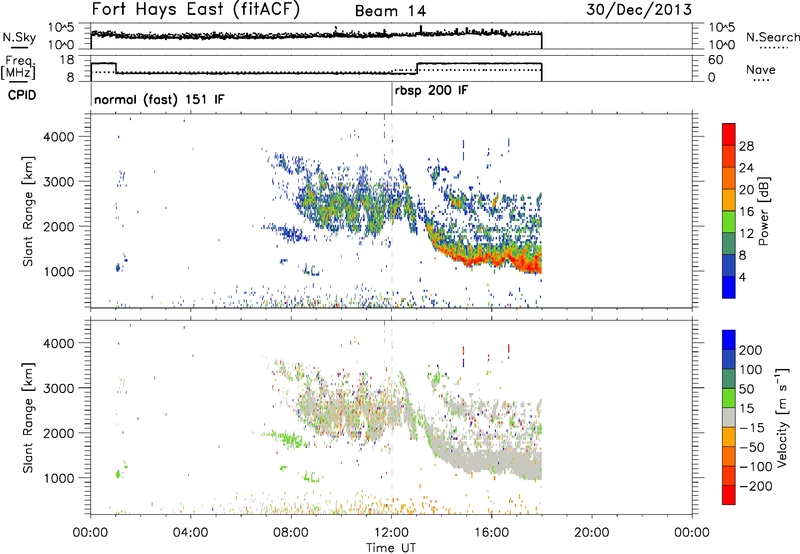
Task: Click the '1000' tick on velocity panel axis
Action: (58, 479)
